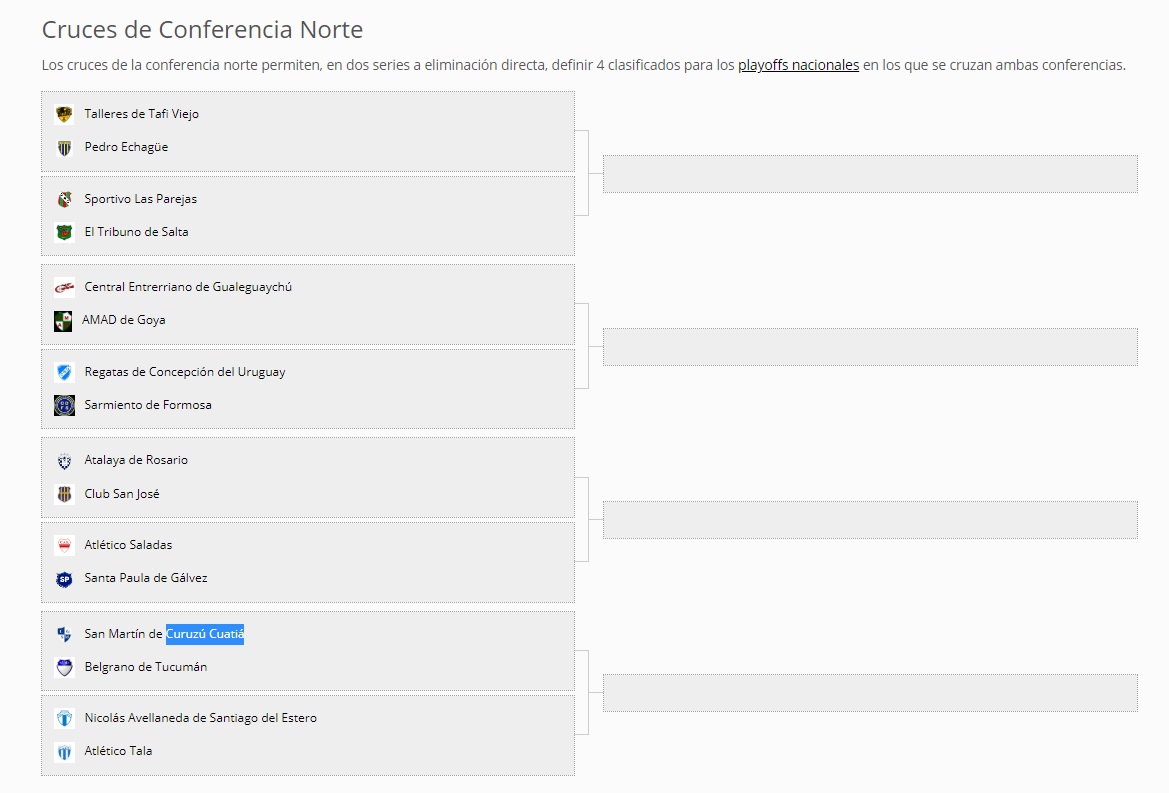1169x793 pixels.
Task: Click the Talleres de Tafí Viejo team logo
Action: [64, 114]
